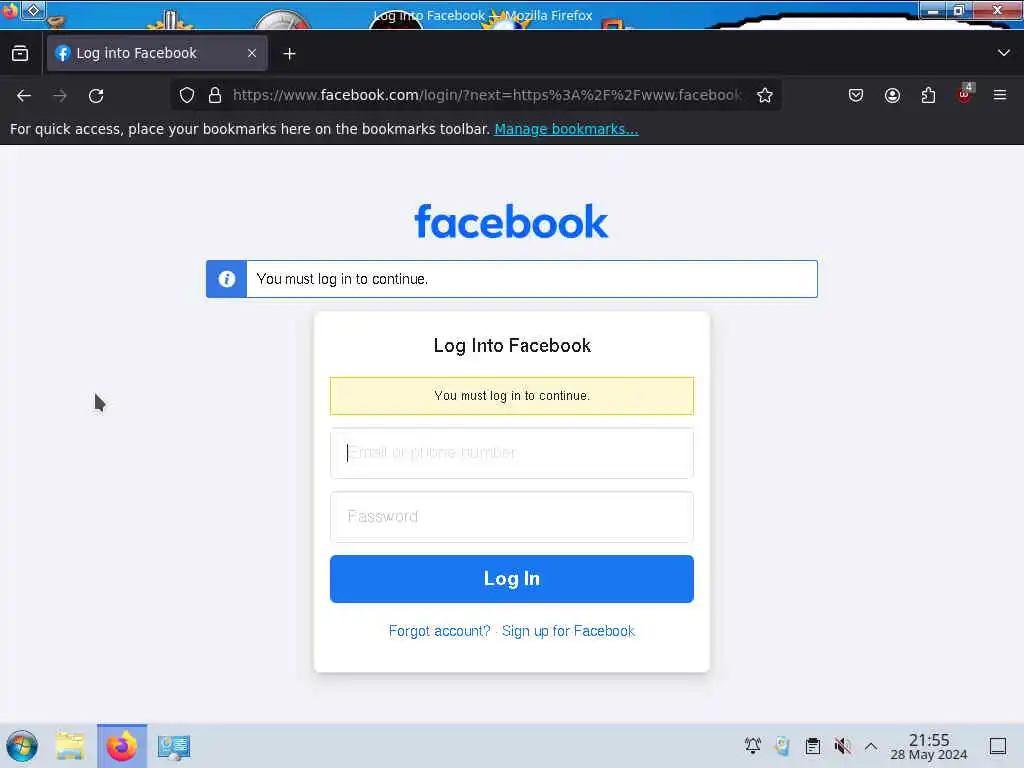Open the red uBlock extension icon
Screen dimensions: 1024x768
[x=965, y=95]
